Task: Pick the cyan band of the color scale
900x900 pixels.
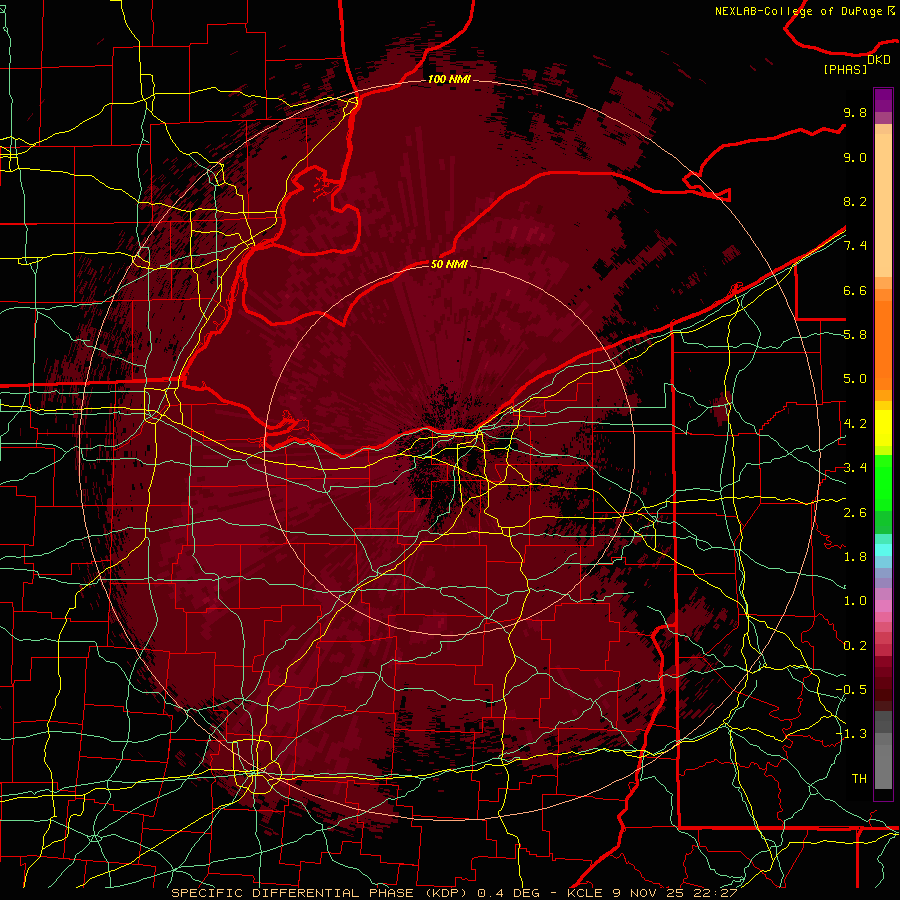Action: click(883, 550)
